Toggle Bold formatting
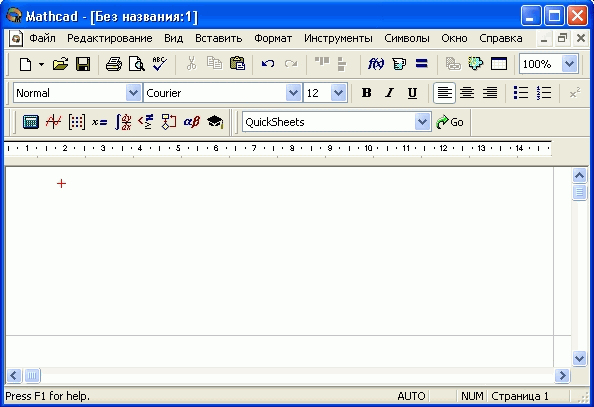Image resolution: width=594 pixels, height=407 pixels. coord(366,93)
